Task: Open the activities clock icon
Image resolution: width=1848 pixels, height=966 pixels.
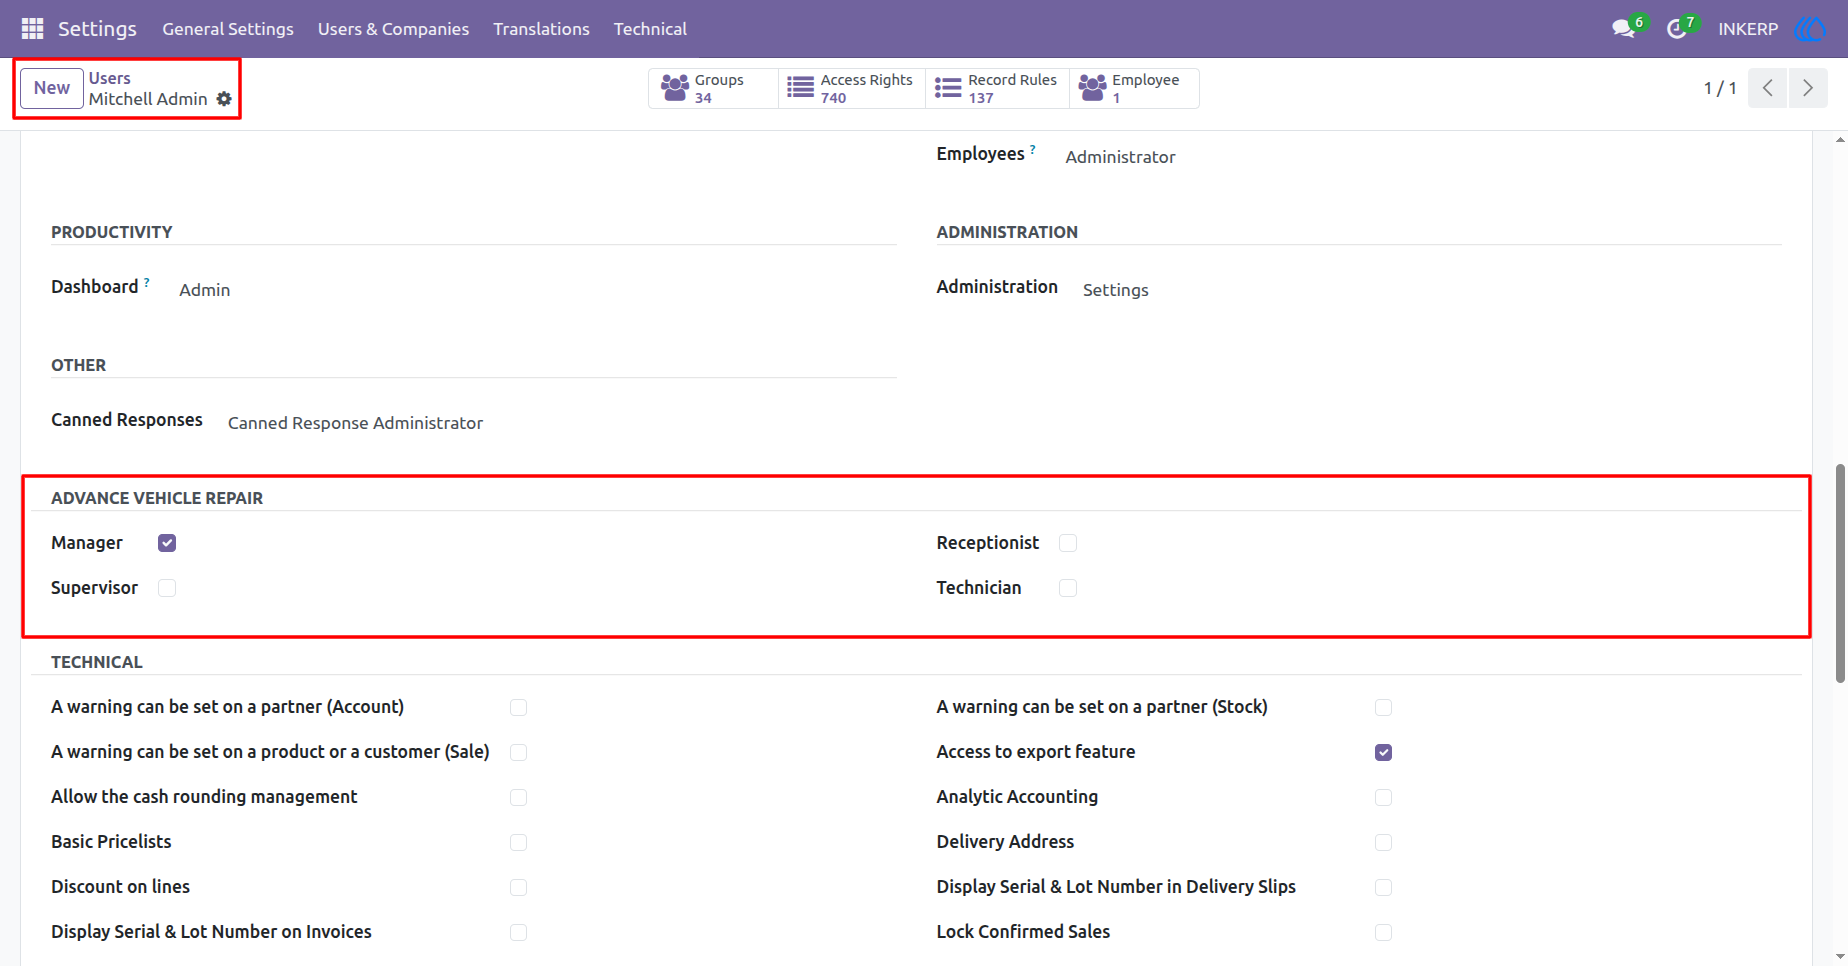Action: 1677,29
